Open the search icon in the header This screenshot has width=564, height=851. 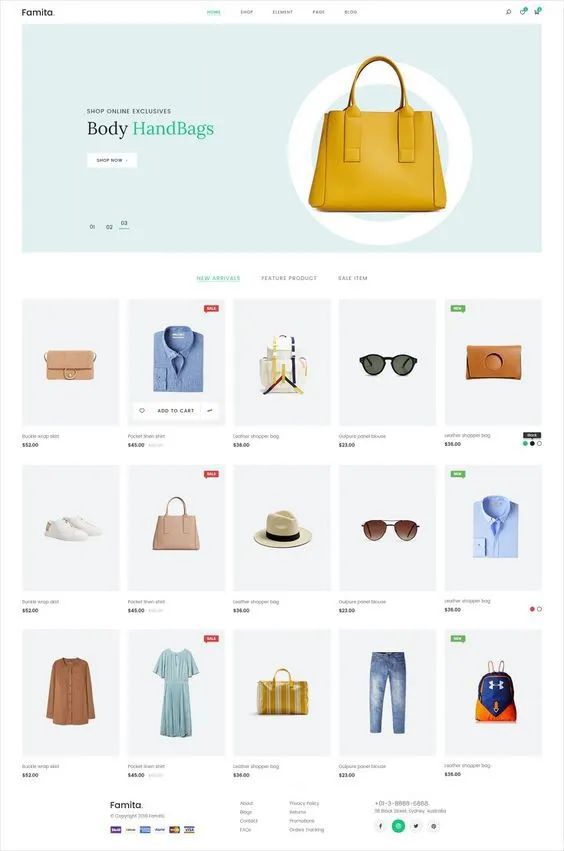(508, 12)
